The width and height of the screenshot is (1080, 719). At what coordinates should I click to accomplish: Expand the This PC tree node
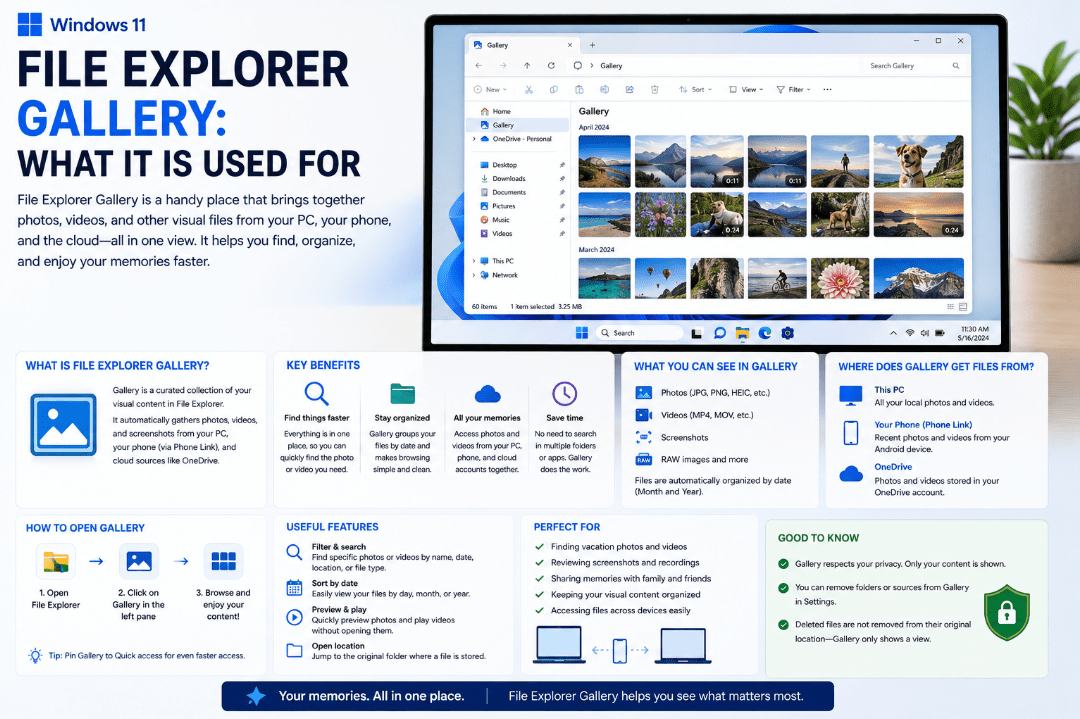tap(475, 261)
